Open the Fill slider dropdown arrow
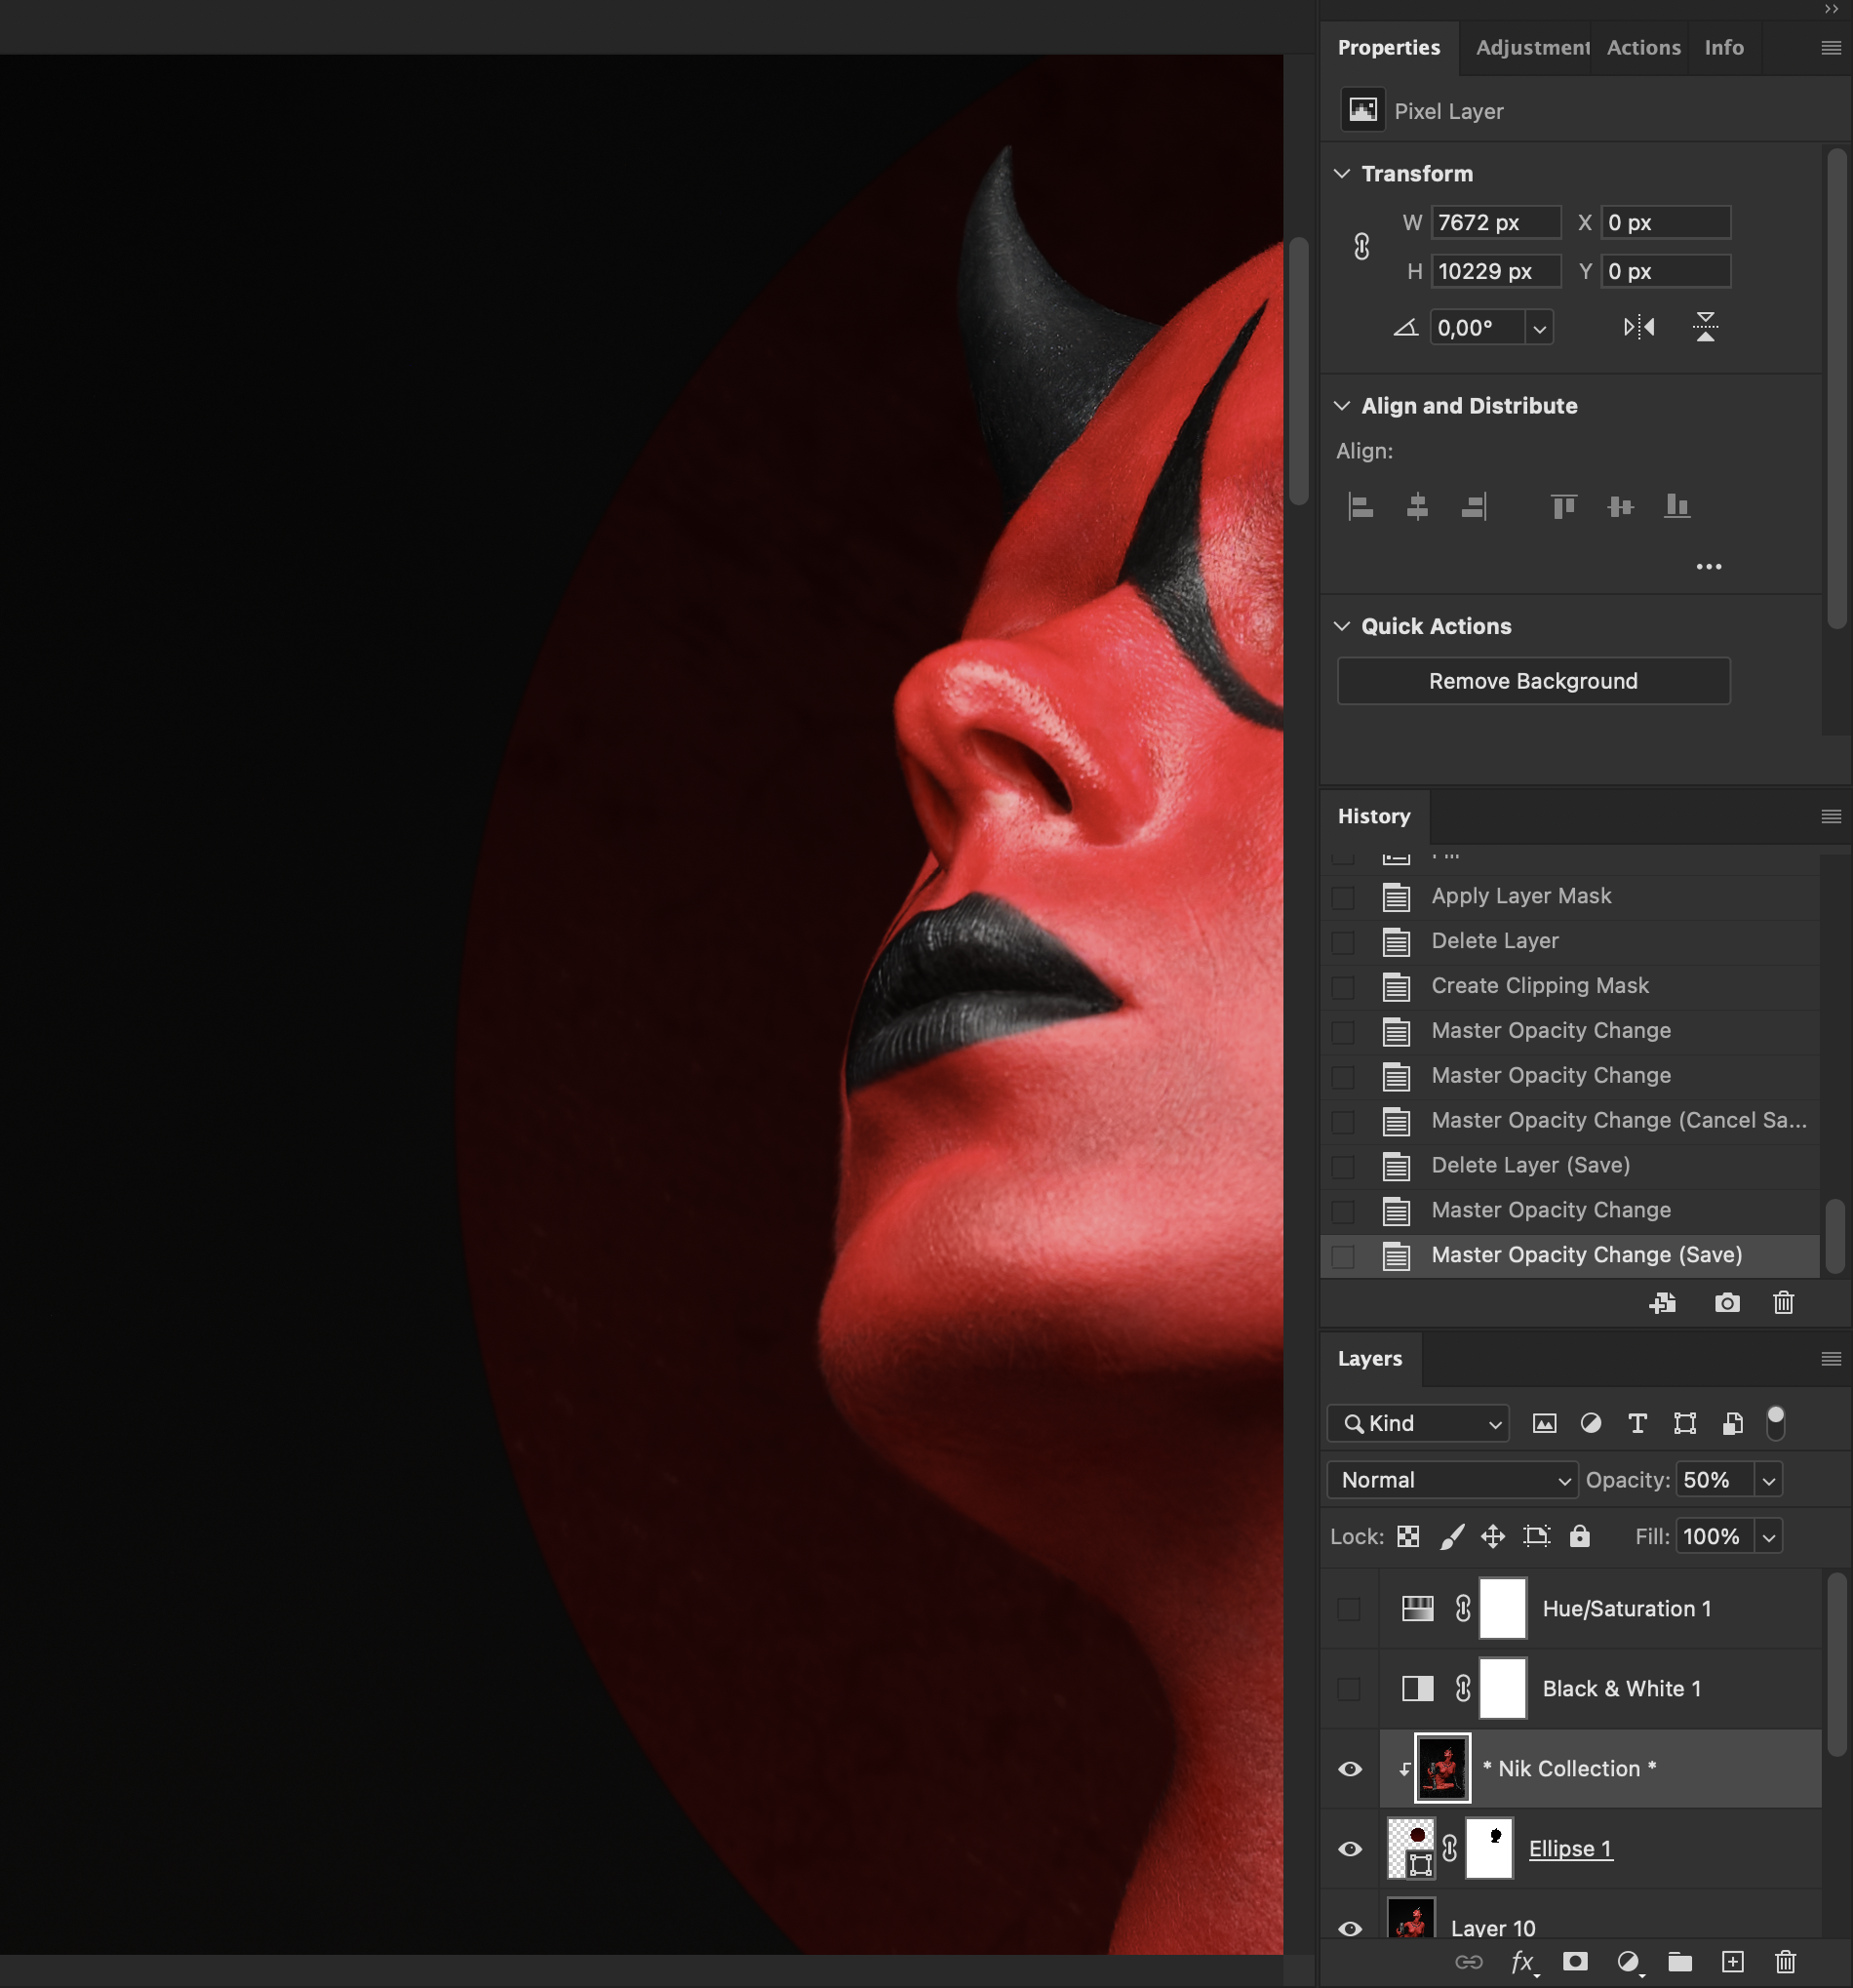Screen dimensions: 1853x1988 pyautogui.click(x=1769, y=1537)
